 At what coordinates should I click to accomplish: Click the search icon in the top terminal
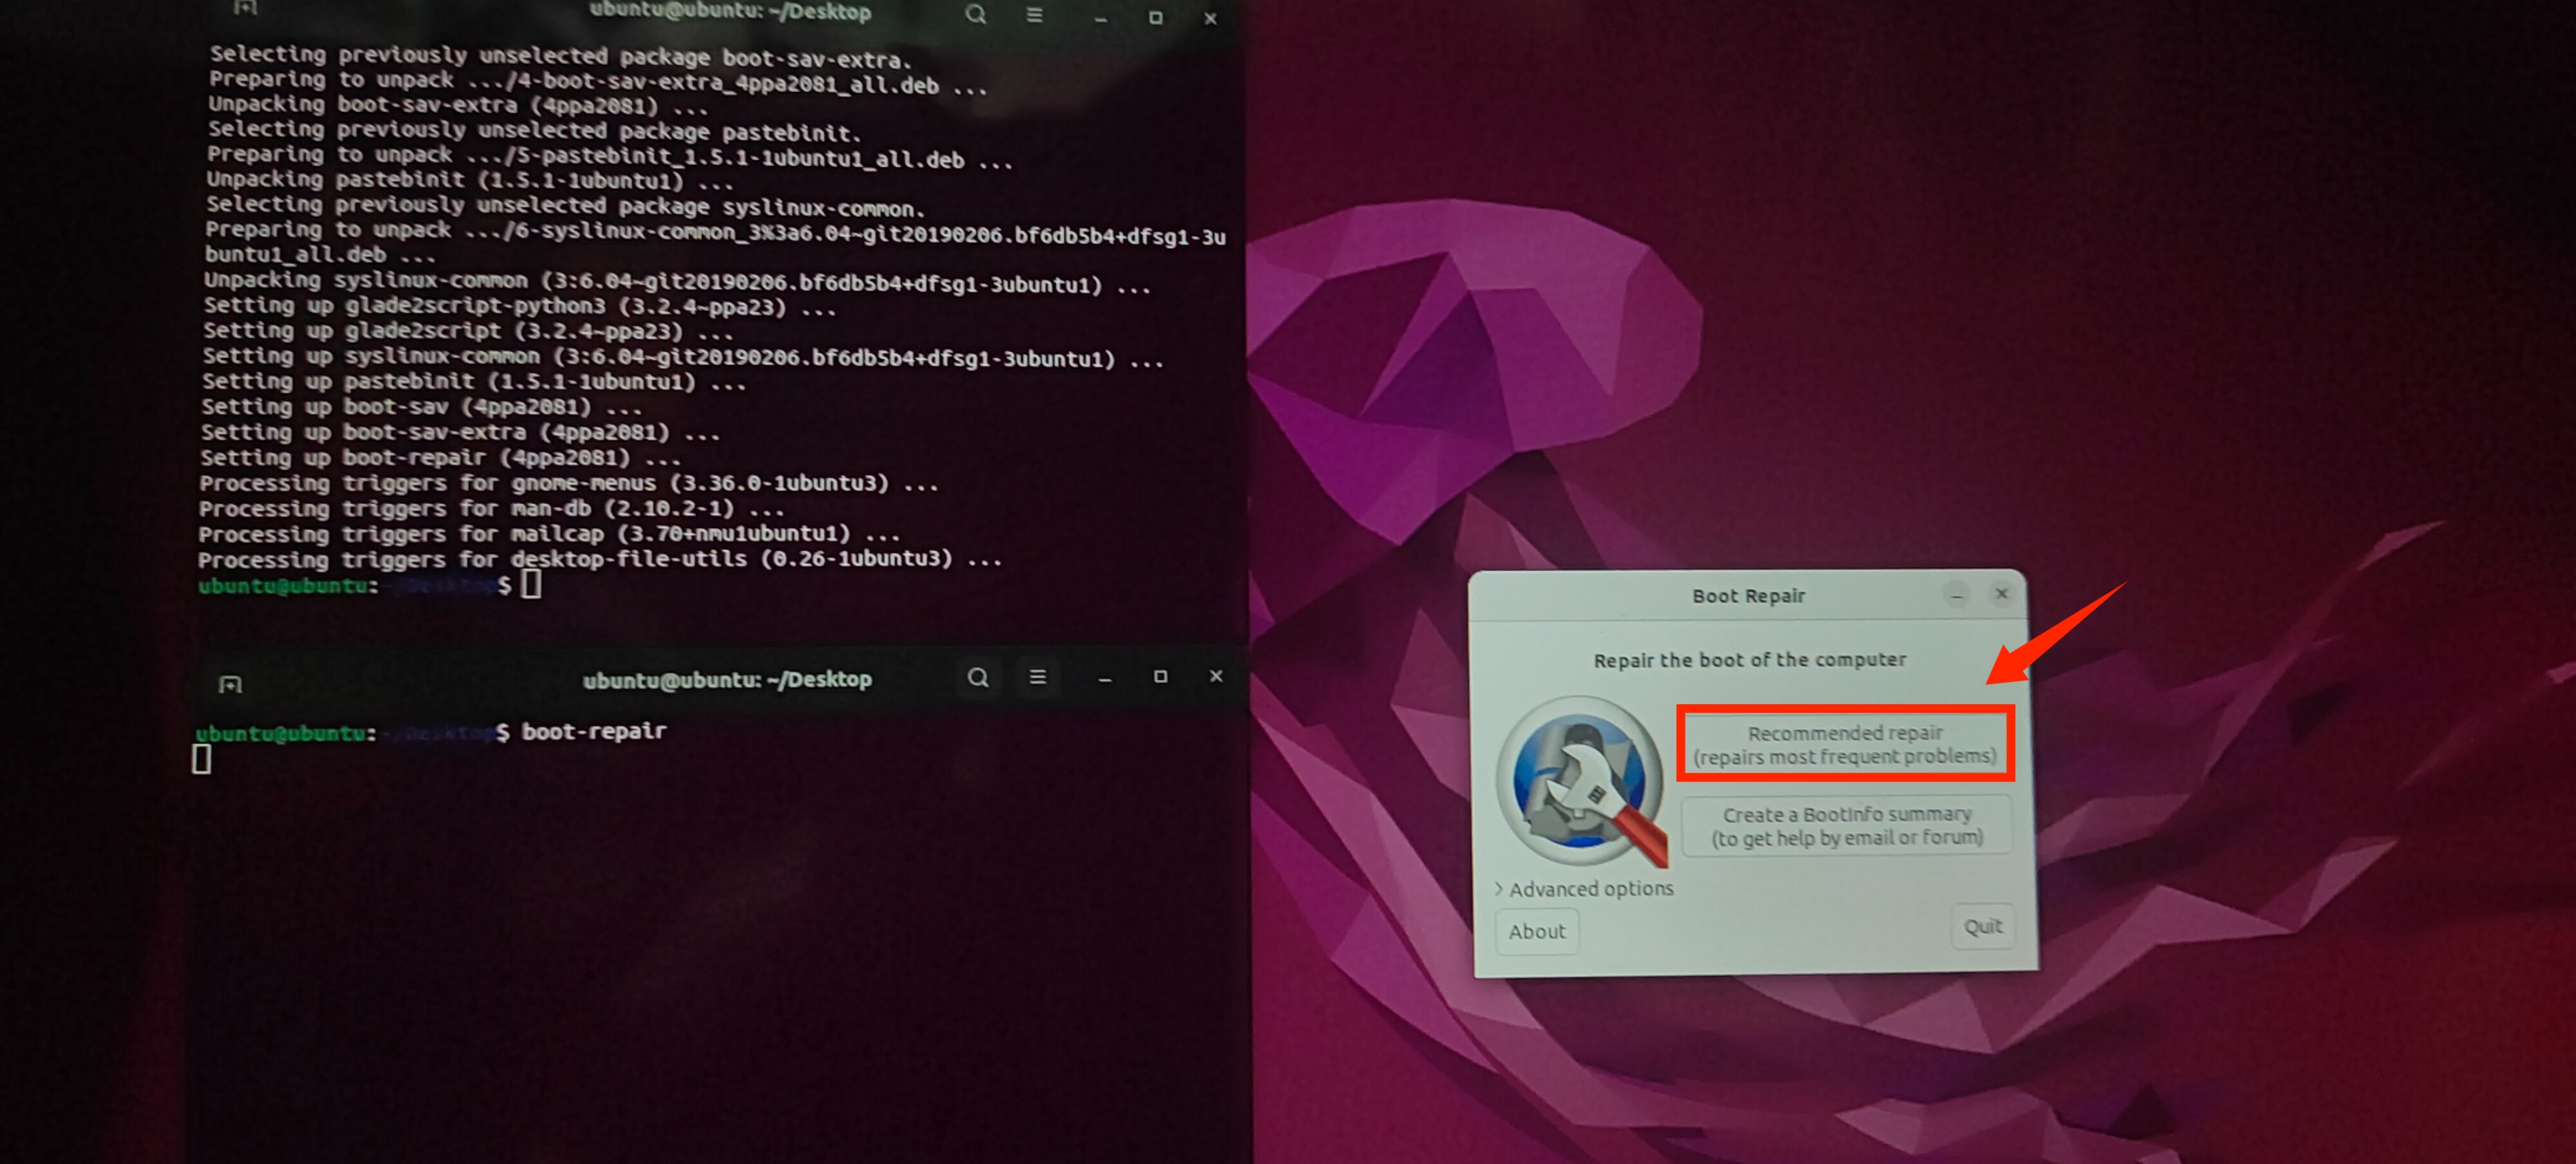(975, 14)
